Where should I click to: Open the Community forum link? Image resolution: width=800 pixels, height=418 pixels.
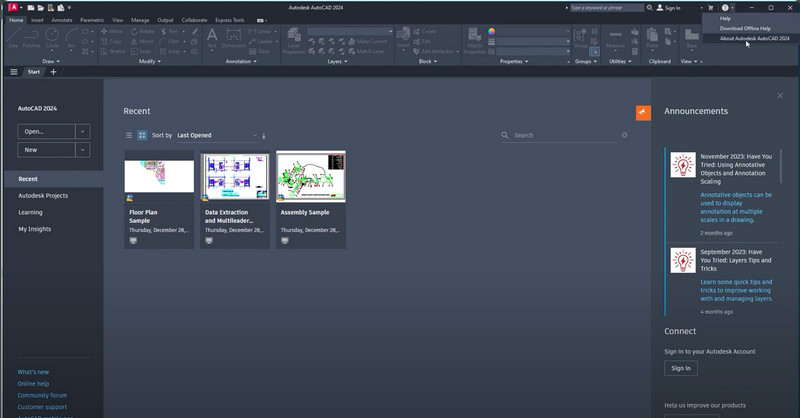point(42,396)
